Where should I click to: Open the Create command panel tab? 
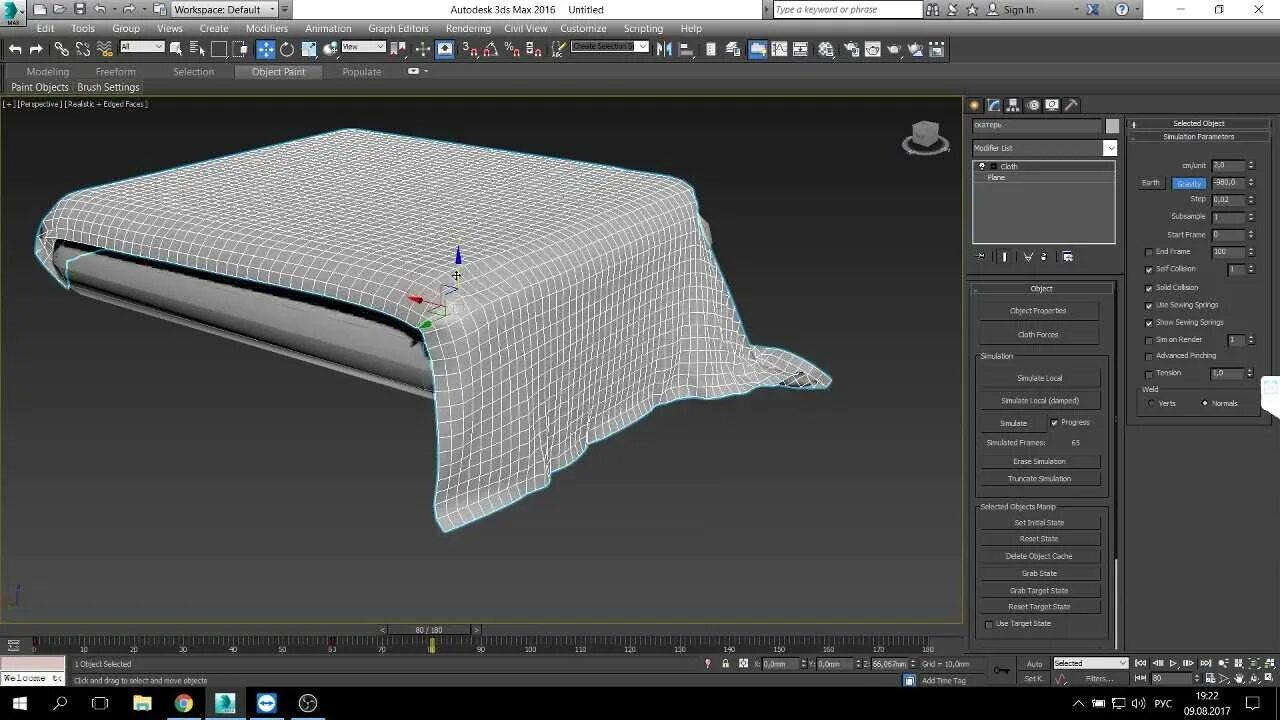click(975, 105)
